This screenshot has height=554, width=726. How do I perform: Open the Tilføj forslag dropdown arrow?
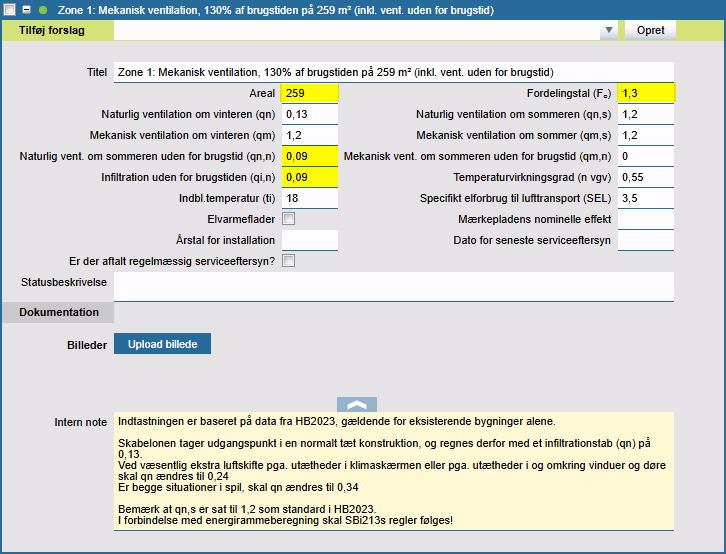pos(608,31)
